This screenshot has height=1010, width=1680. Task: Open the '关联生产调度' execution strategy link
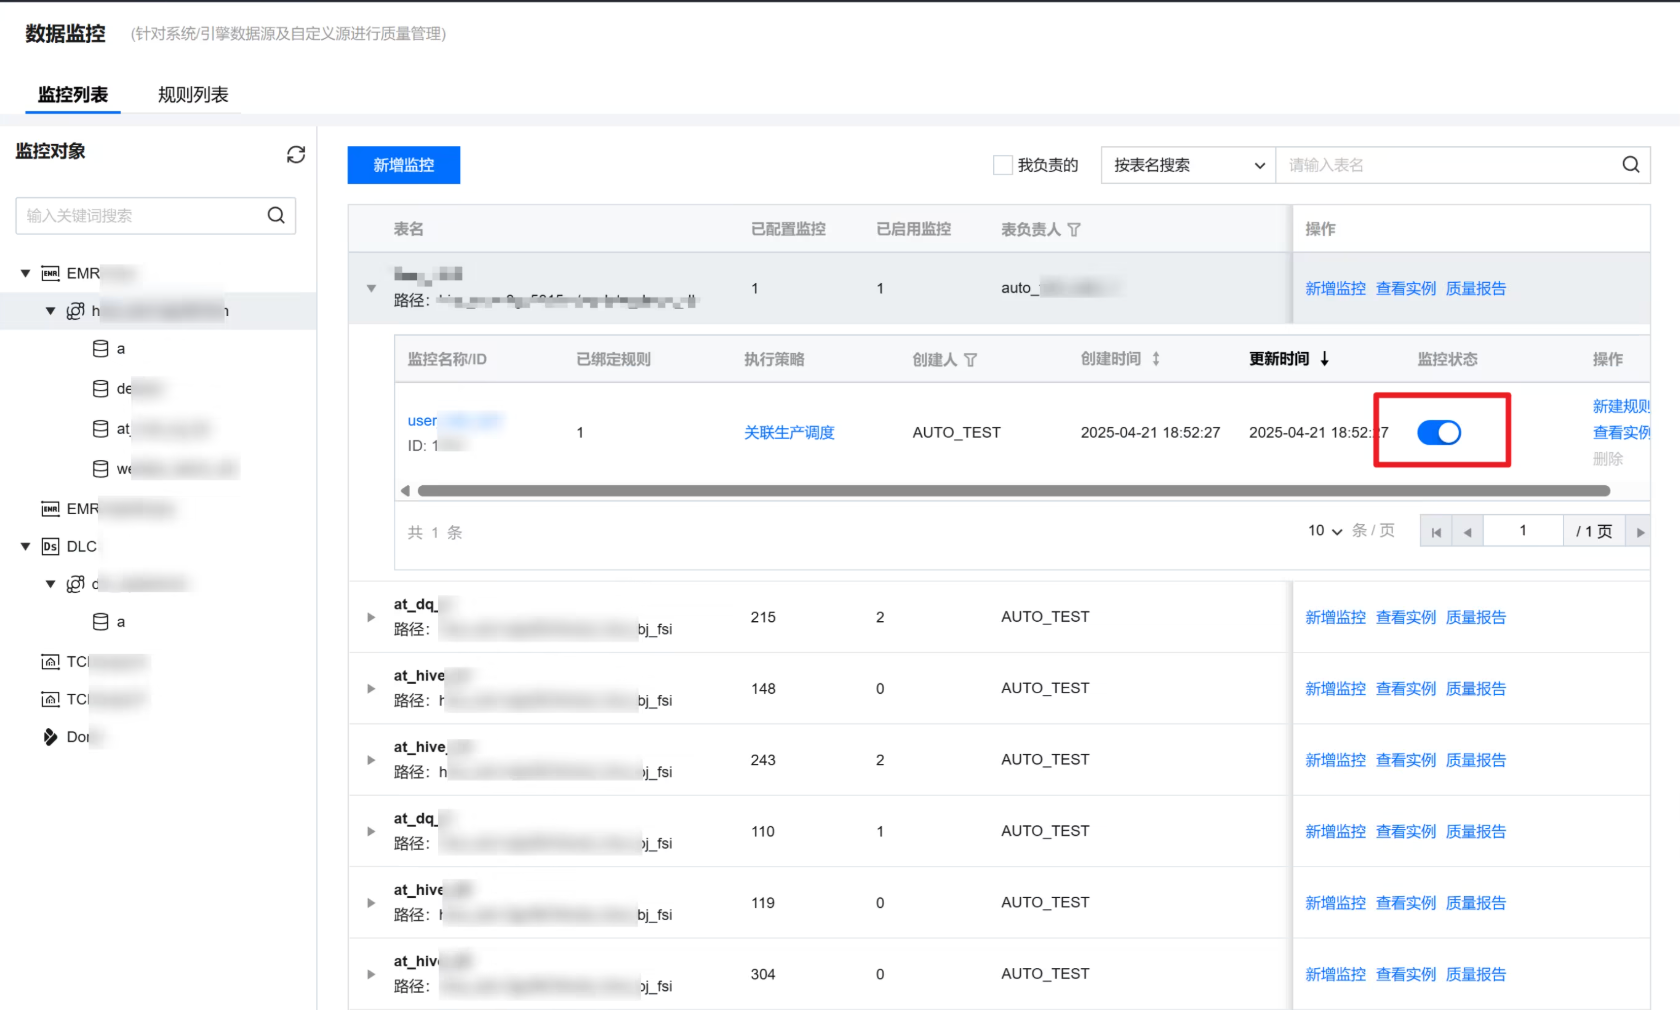(x=789, y=432)
